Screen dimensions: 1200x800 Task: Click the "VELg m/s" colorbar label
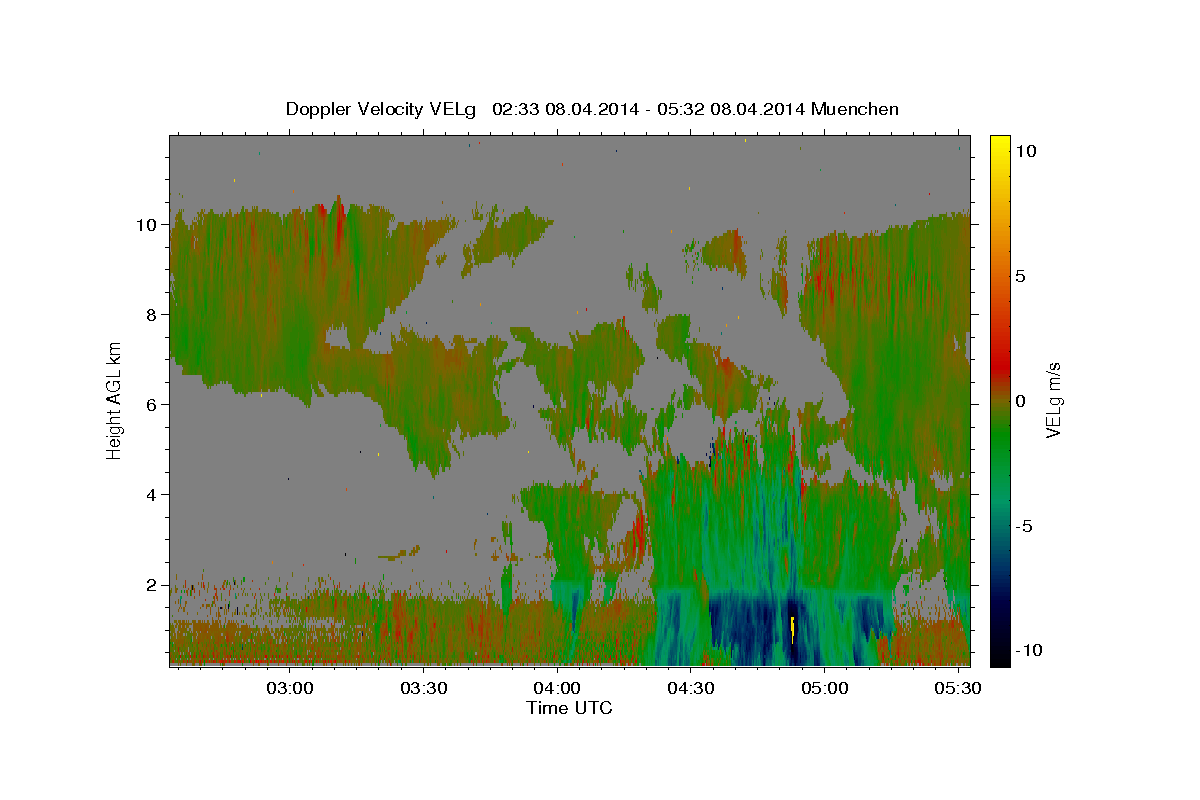[1053, 399]
